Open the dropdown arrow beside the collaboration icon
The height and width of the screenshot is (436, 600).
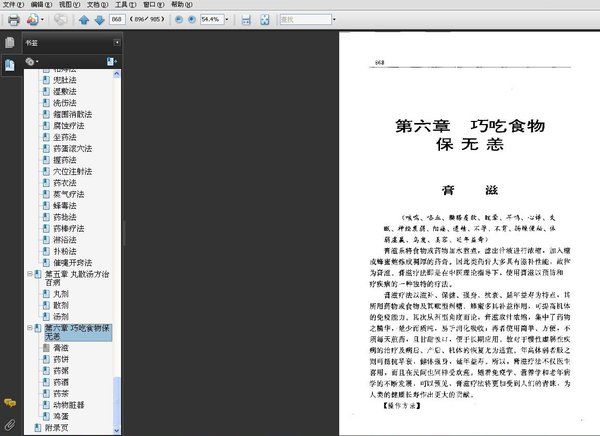click(x=42, y=20)
